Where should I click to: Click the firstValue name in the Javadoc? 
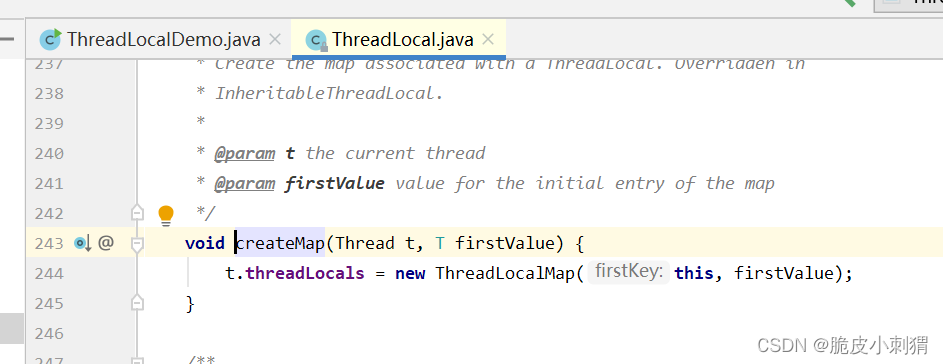[x=334, y=184]
